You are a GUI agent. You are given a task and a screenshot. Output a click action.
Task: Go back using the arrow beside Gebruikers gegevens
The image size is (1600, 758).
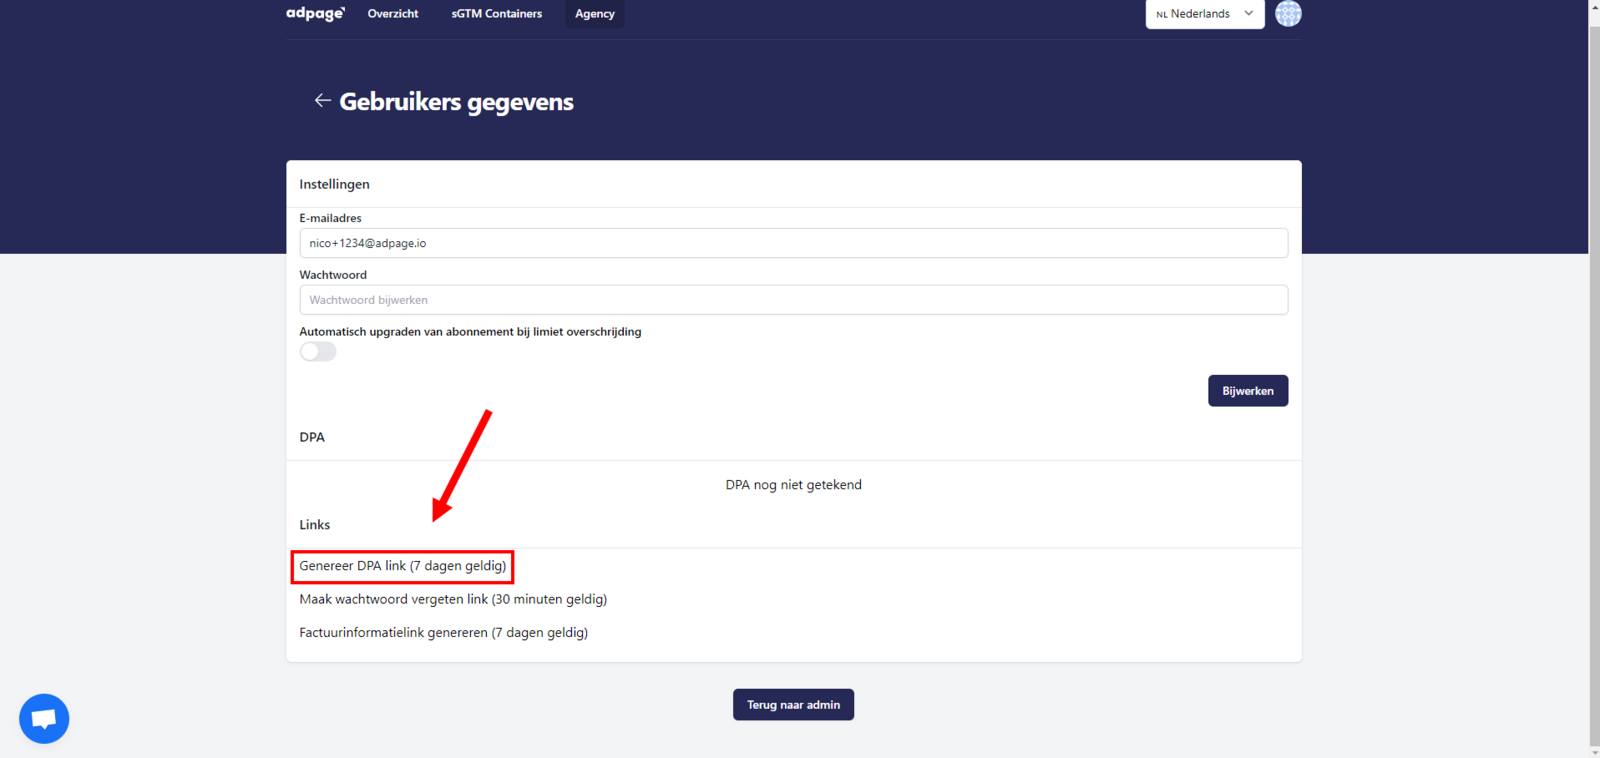click(322, 101)
